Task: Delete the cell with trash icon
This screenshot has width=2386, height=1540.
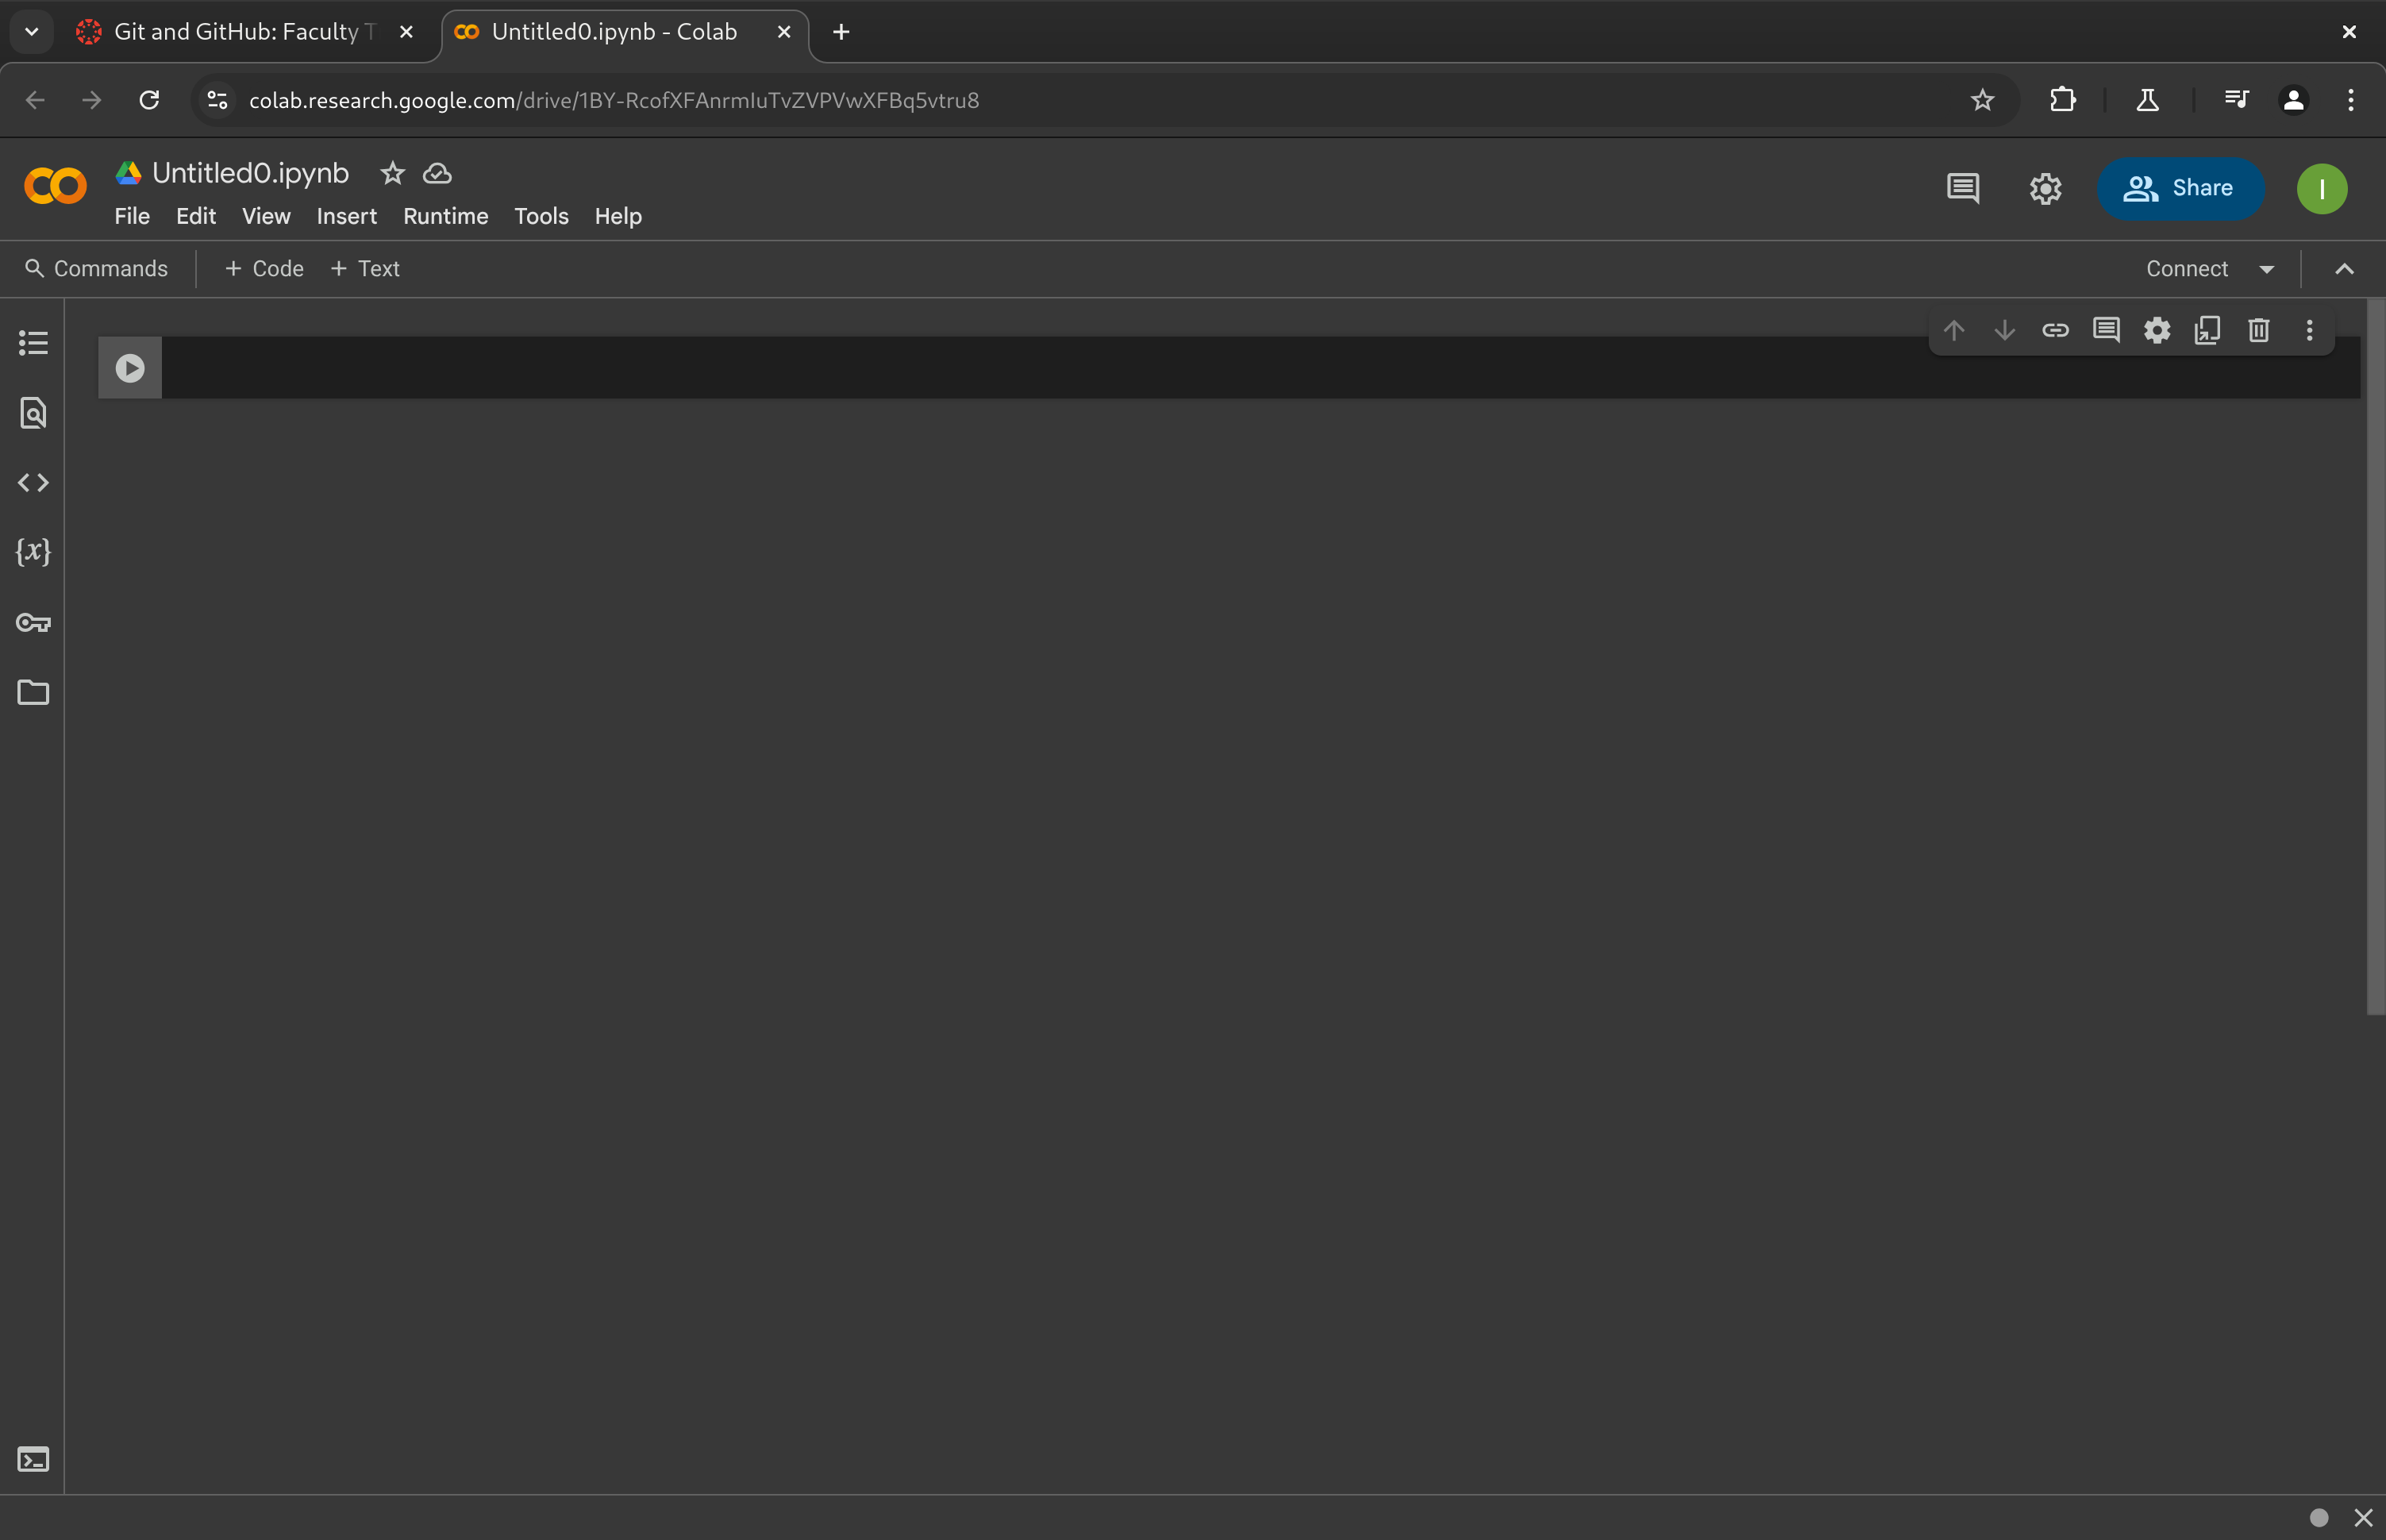Action: click(2258, 330)
